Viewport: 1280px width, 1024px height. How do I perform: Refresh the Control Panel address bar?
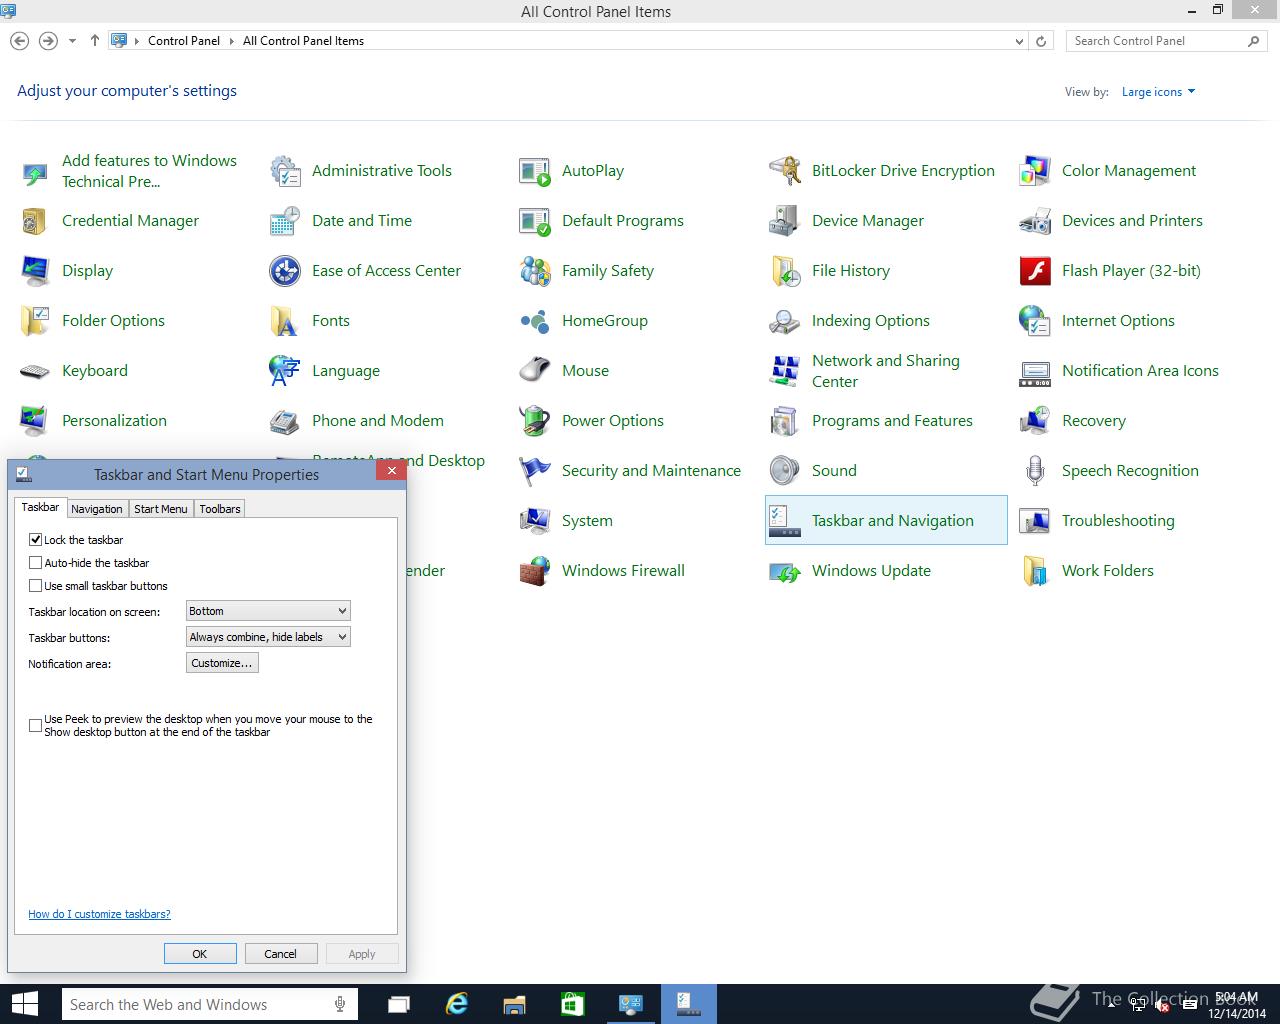[x=1041, y=41]
